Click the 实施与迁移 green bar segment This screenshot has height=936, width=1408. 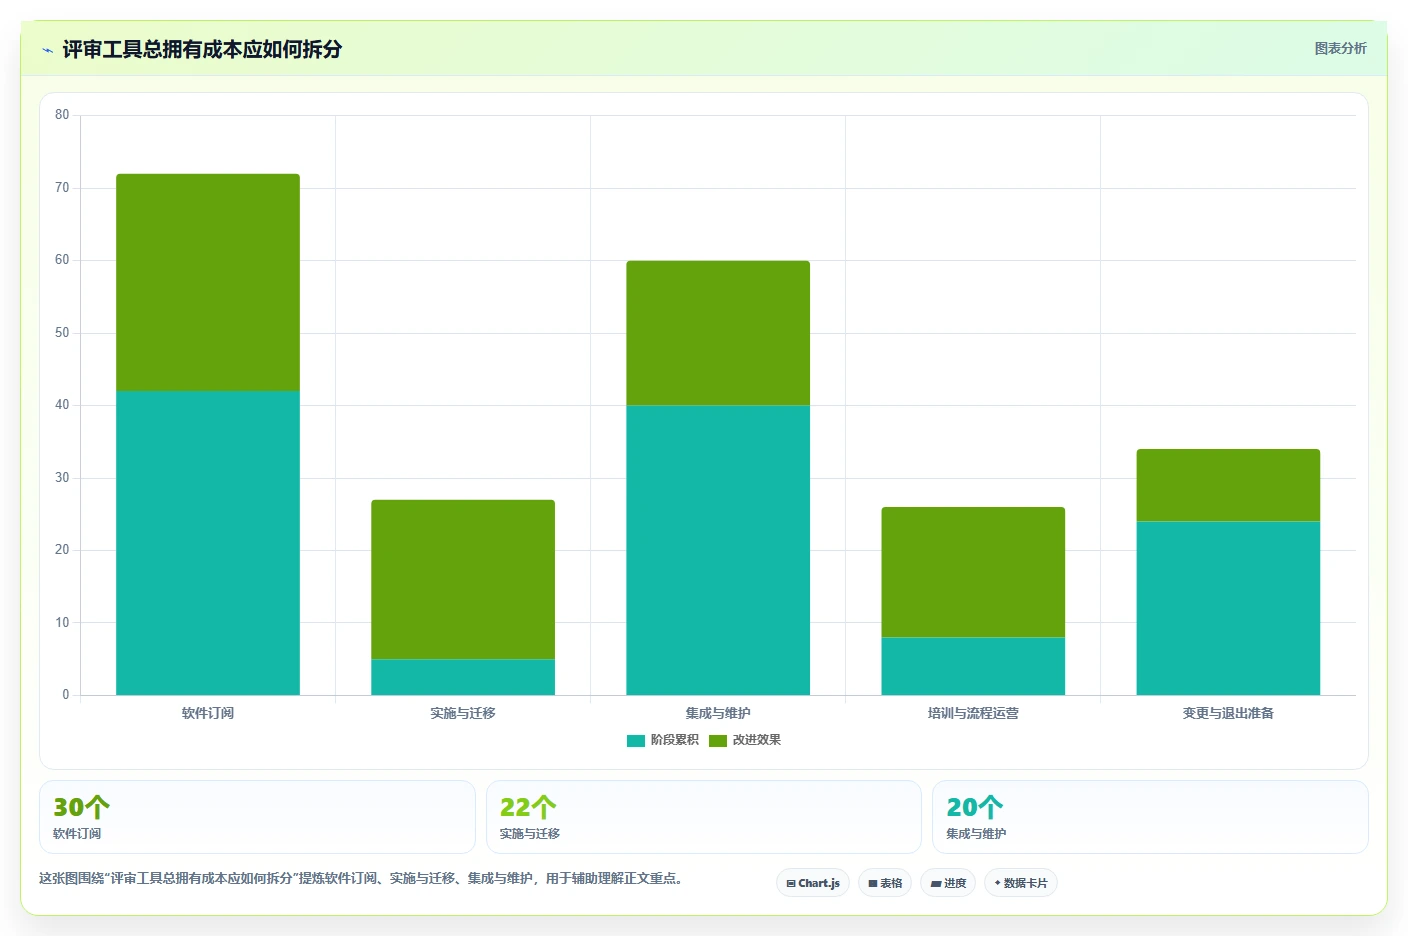point(463,579)
